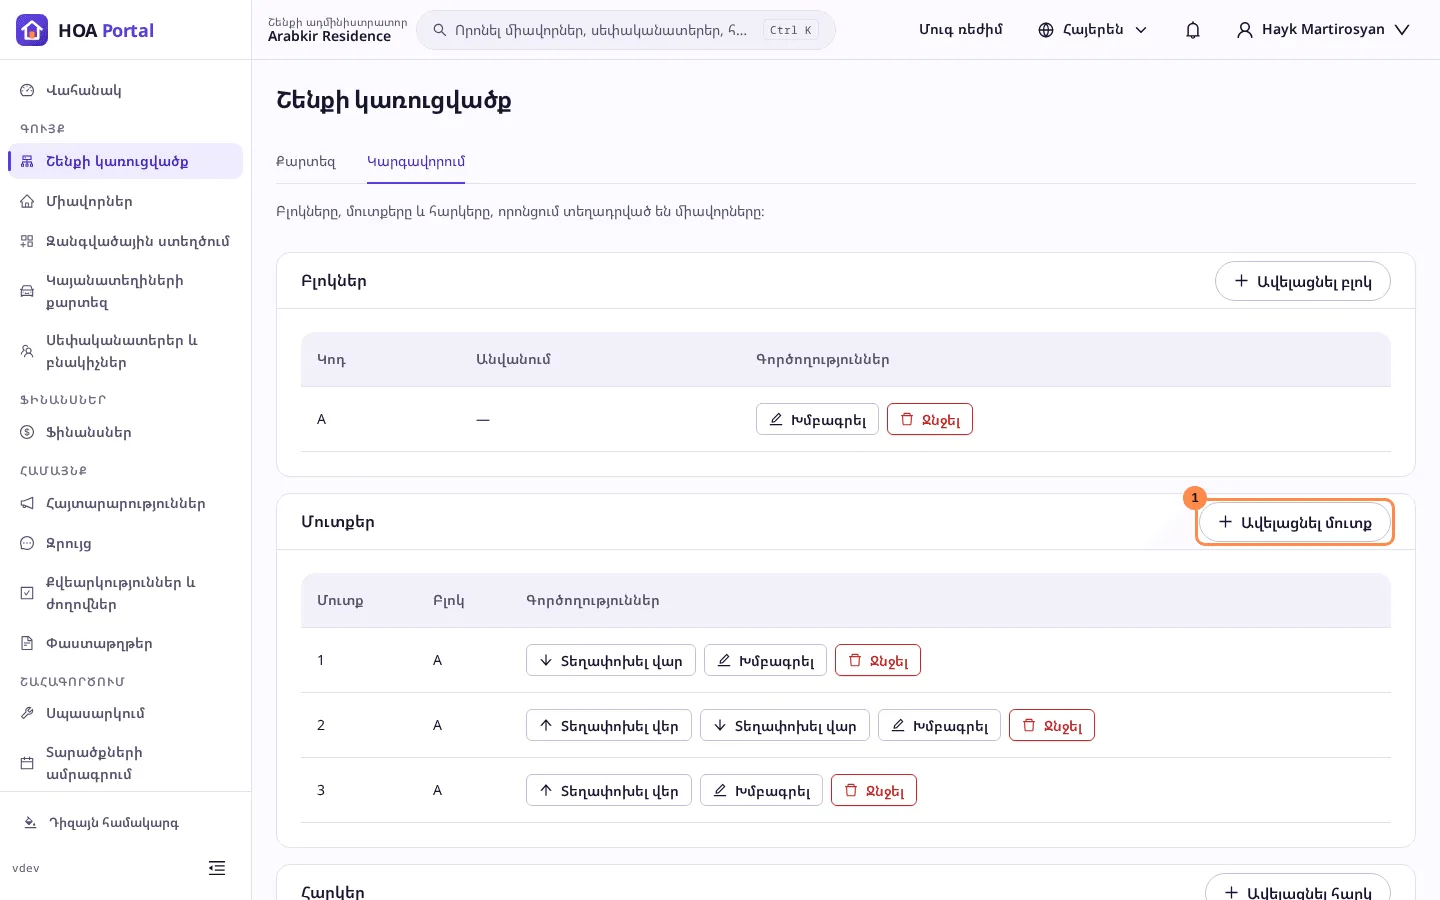
Task: Move entrance 2 up
Action: click(609, 725)
